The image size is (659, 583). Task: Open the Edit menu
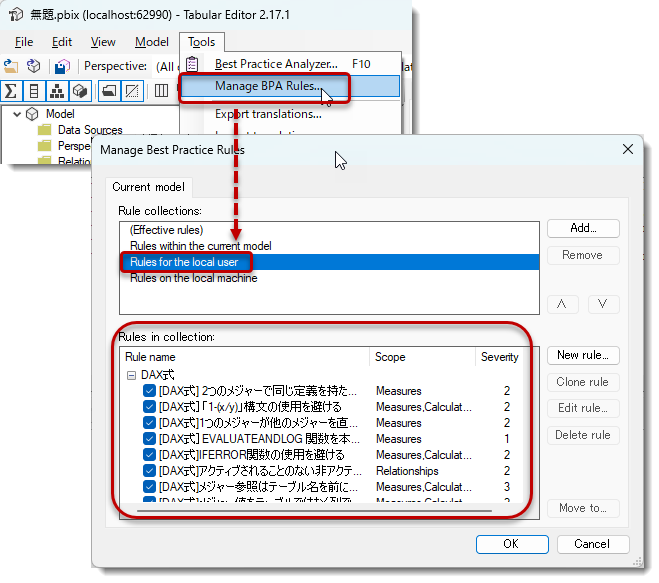62,42
